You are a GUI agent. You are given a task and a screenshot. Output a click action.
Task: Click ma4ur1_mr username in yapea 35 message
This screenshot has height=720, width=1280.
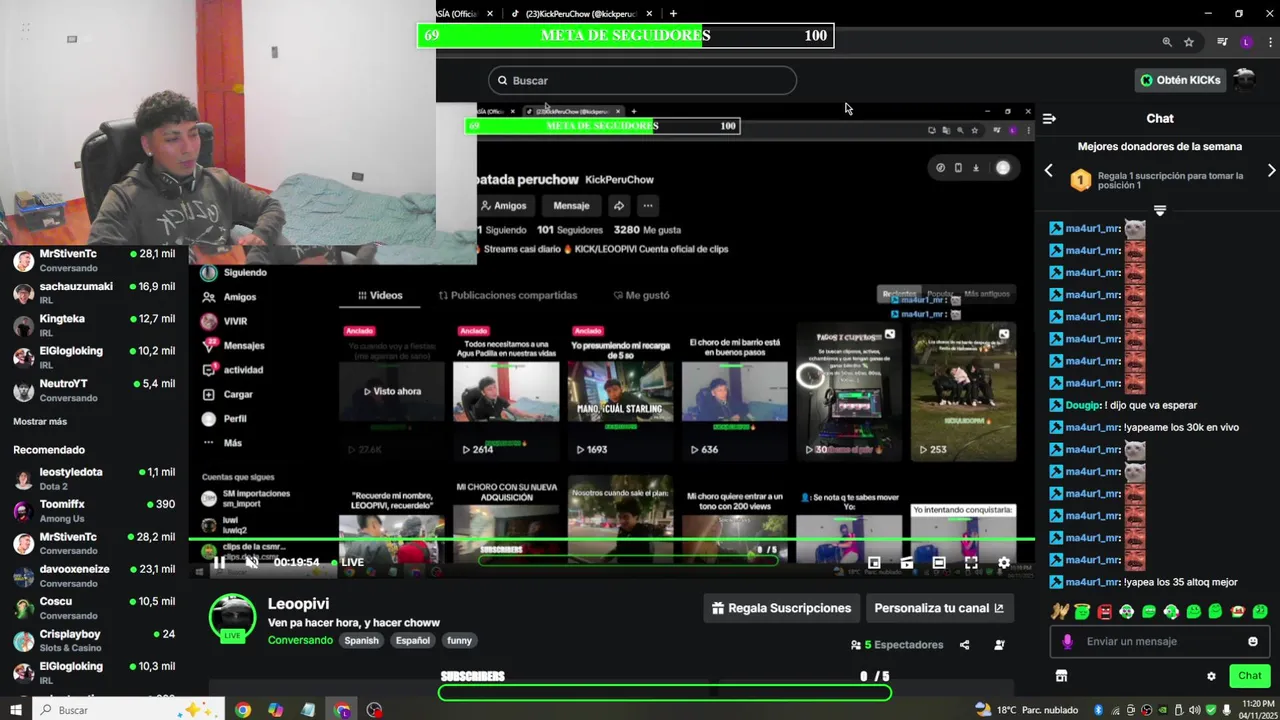coord(1092,582)
